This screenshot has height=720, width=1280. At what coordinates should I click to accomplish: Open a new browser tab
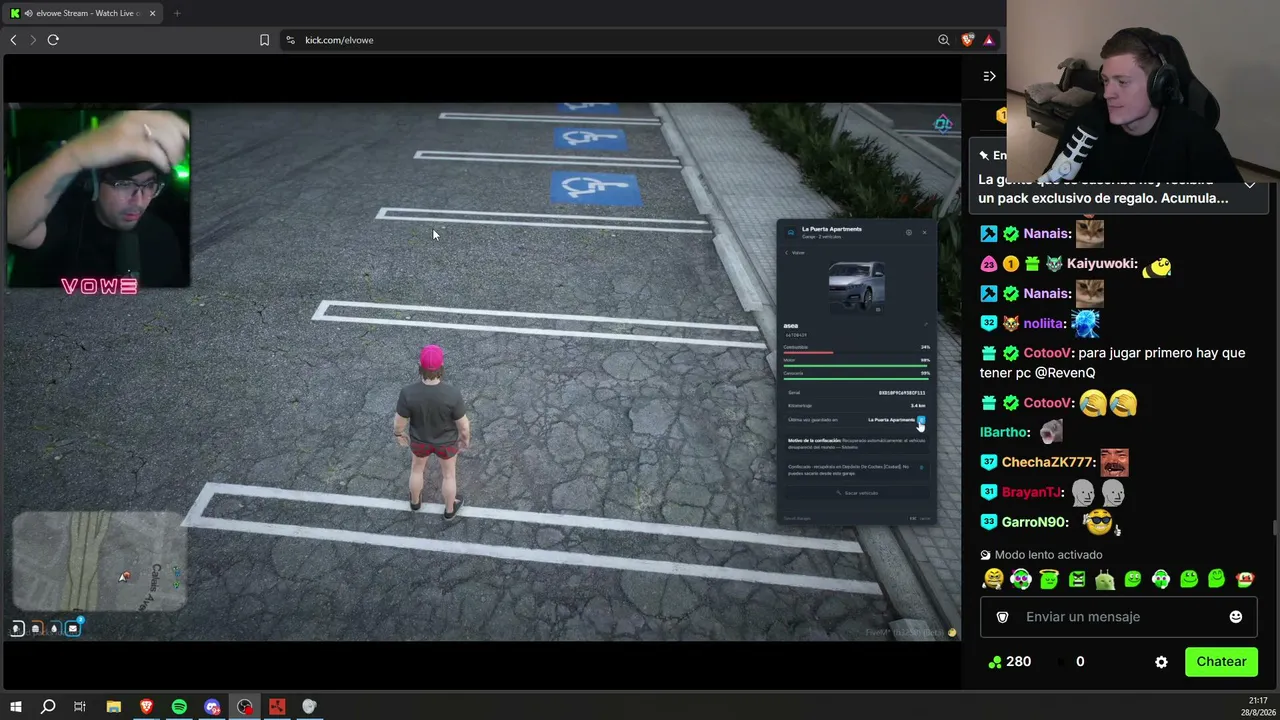[x=177, y=13]
